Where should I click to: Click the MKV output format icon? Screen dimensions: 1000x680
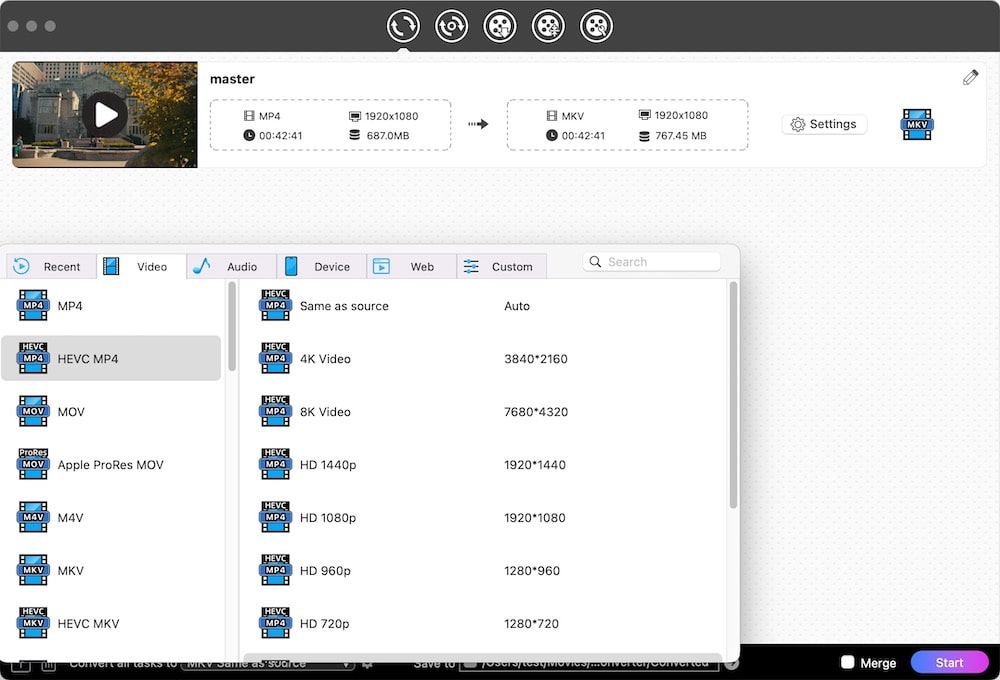tap(917, 124)
